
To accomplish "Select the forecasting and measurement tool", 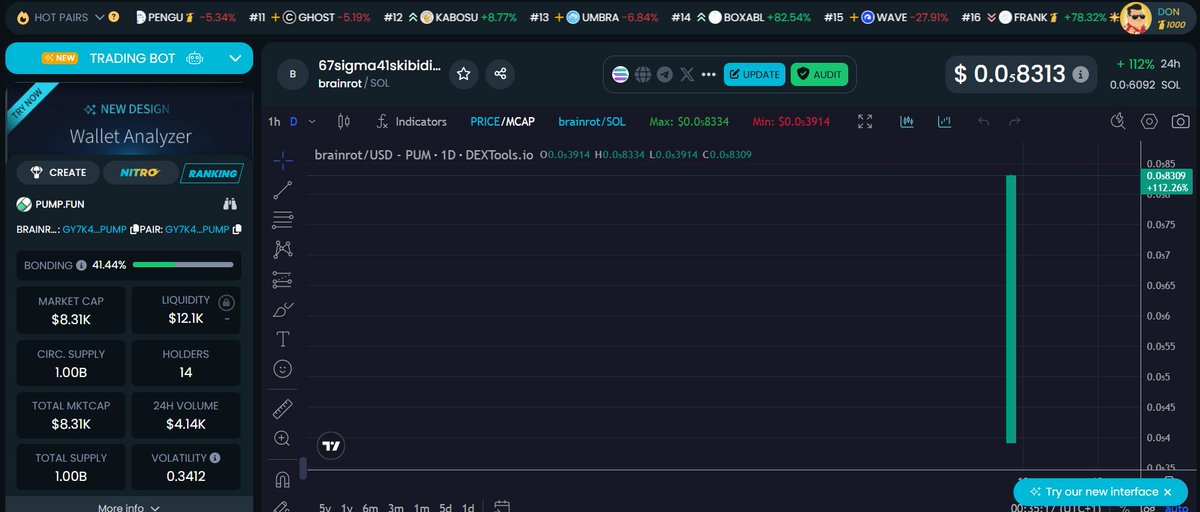I will (x=283, y=279).
